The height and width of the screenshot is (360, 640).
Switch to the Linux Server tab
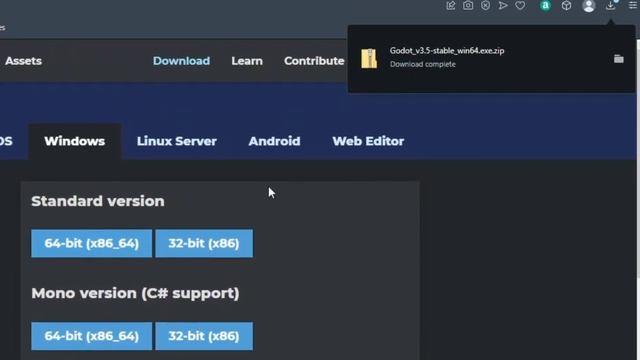coord(176,141)
